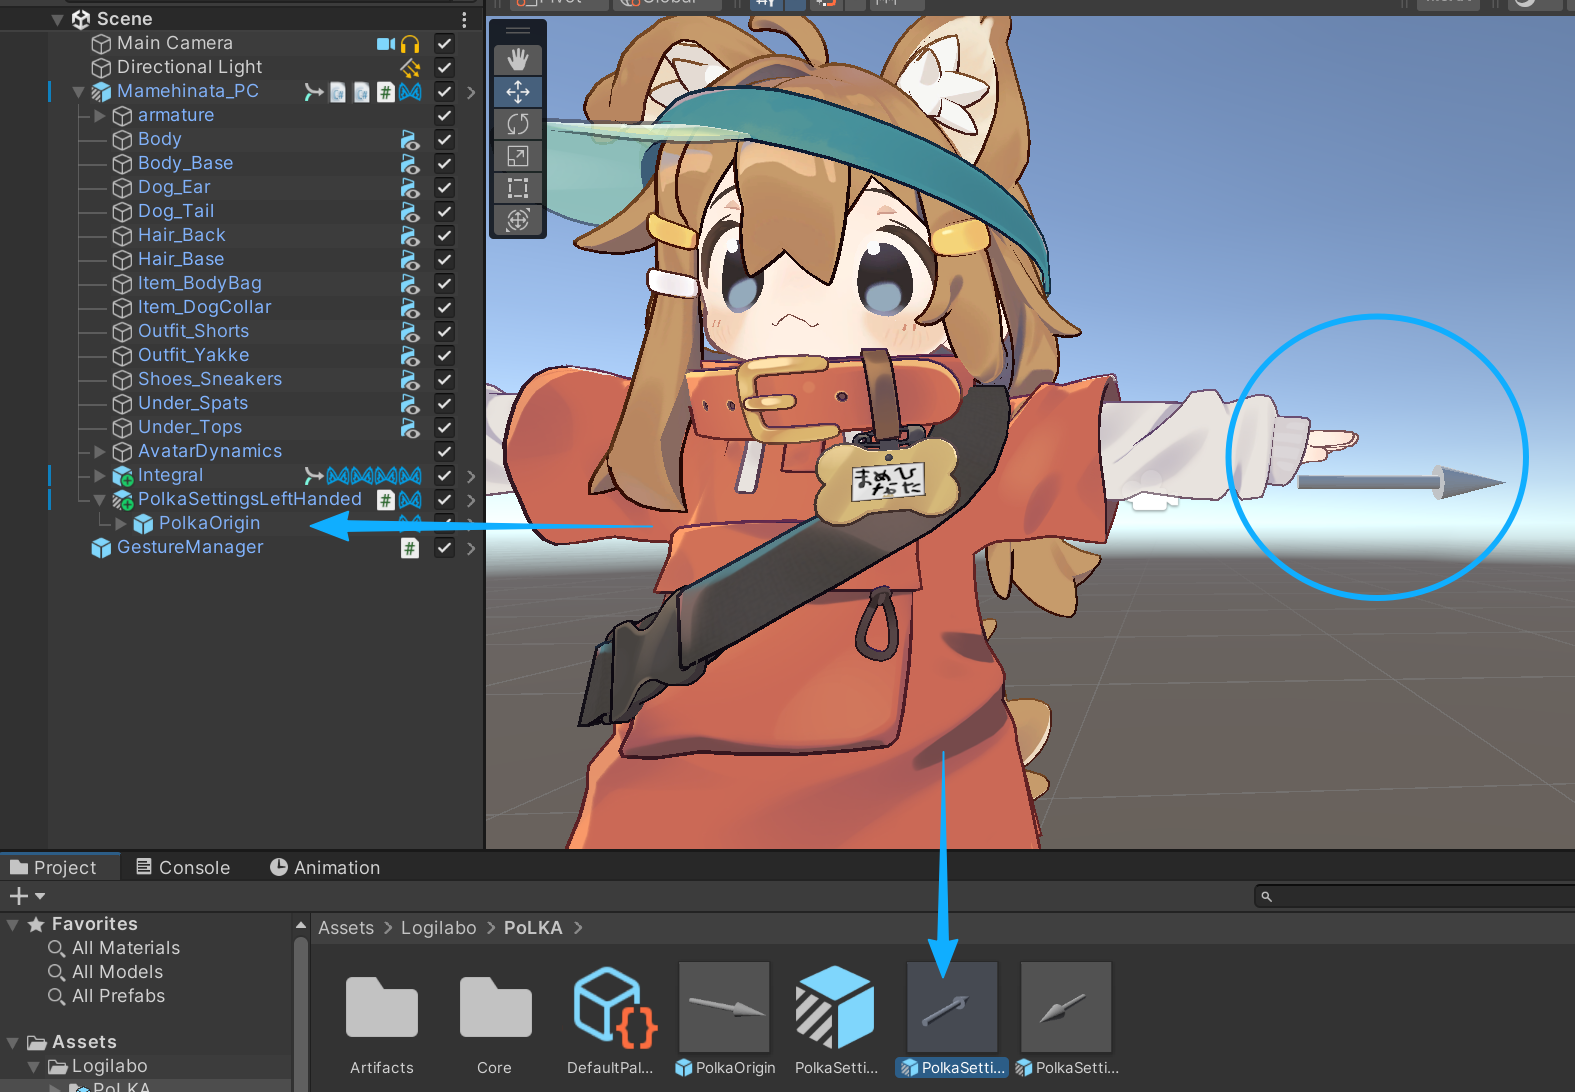Switch to the Console tab
This screenshot has width=1575, height=1092.
[x=184, y=867]
